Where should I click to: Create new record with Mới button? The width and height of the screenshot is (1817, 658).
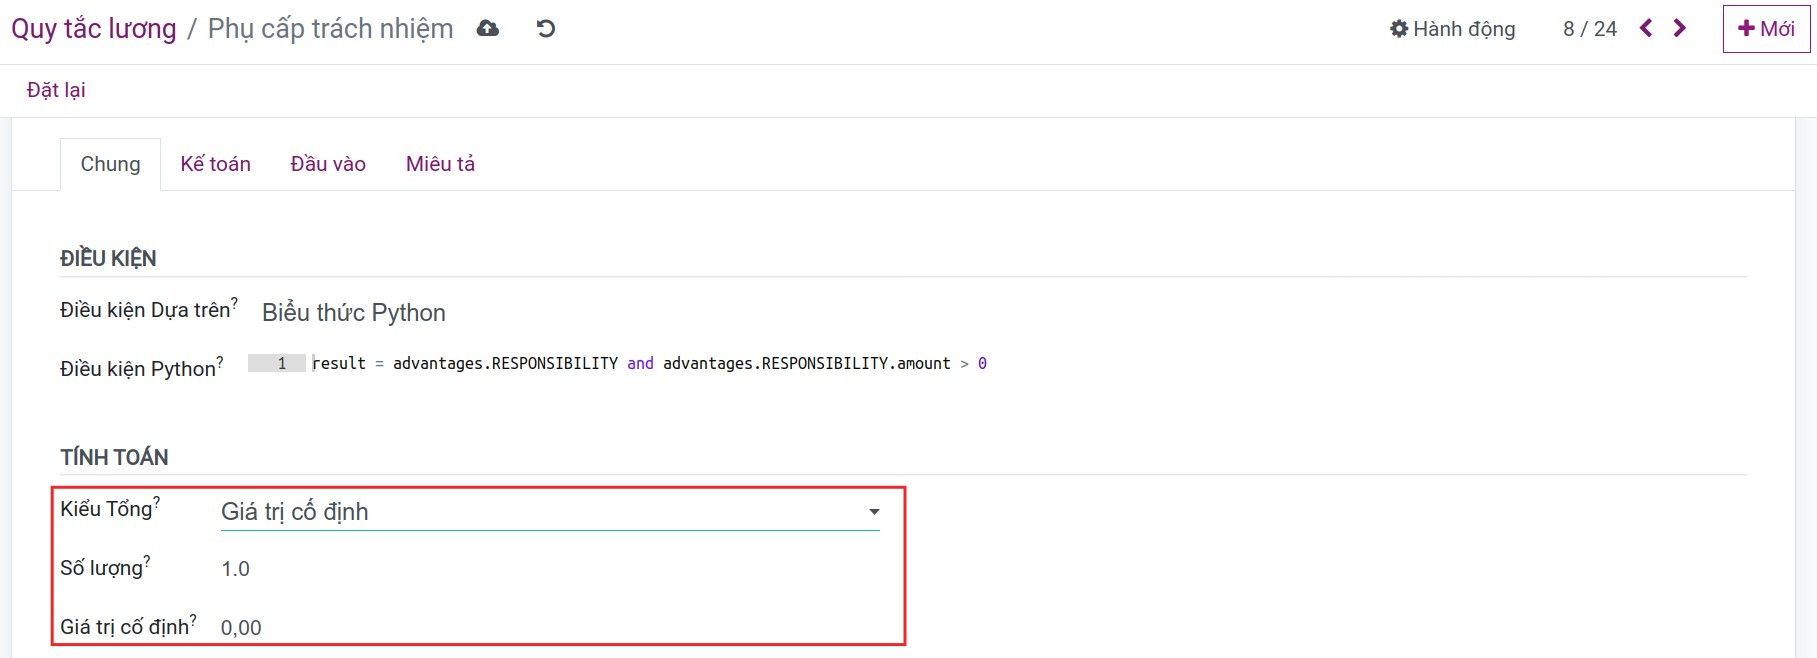1766,29
